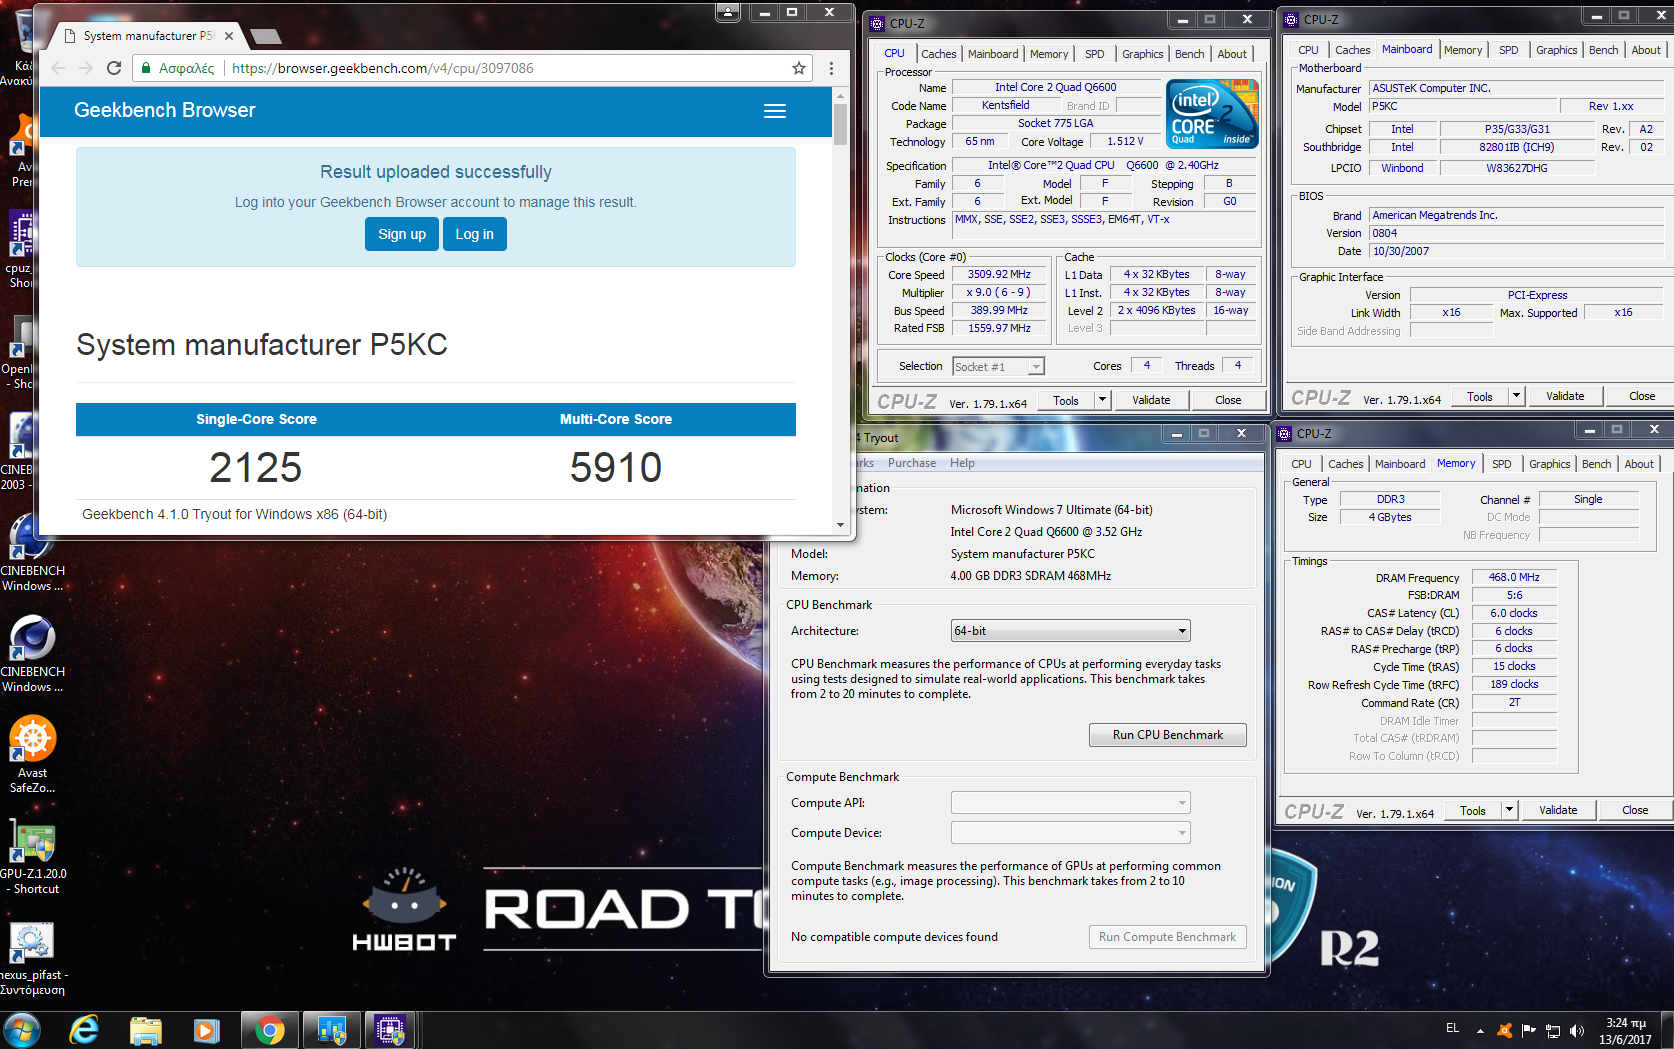Open Help menu in Geekbench Tryout

point(962,463)
